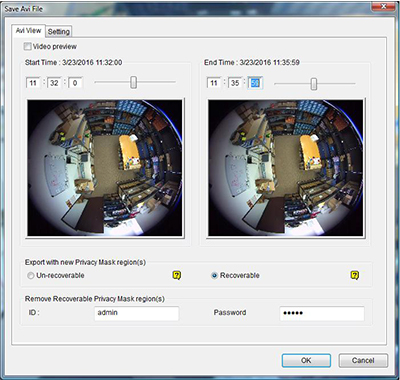Close the Save Avi File dialog
The width and height of the screenshot is (400, 380).
(383, 7)
